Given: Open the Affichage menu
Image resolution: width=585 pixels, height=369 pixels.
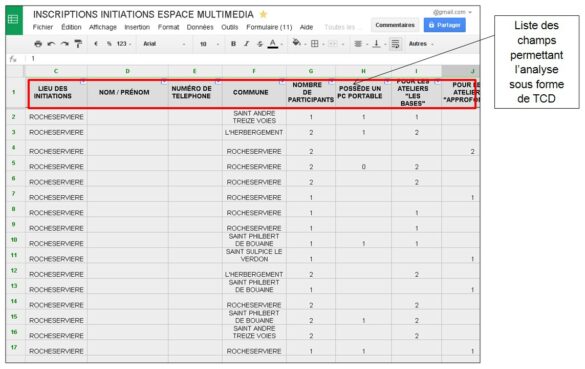Looking at the screenshot, I should point(103,27).
